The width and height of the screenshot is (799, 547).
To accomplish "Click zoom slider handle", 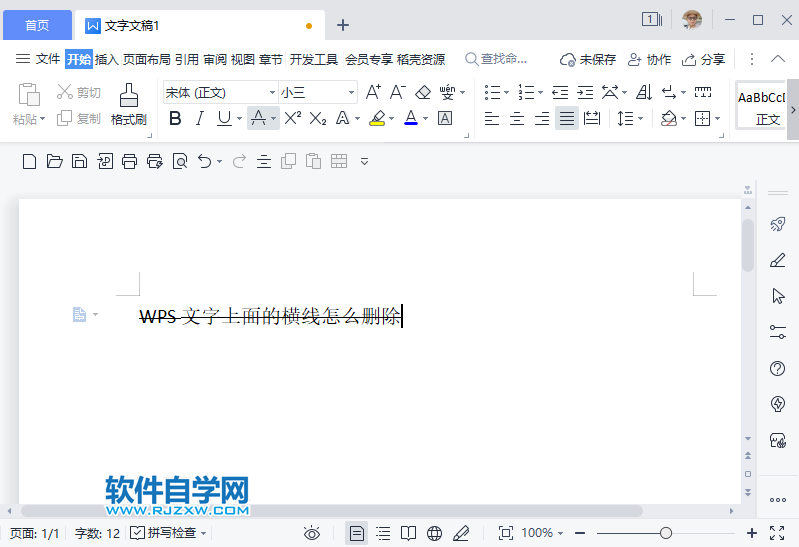I will (x=665, y=533).
